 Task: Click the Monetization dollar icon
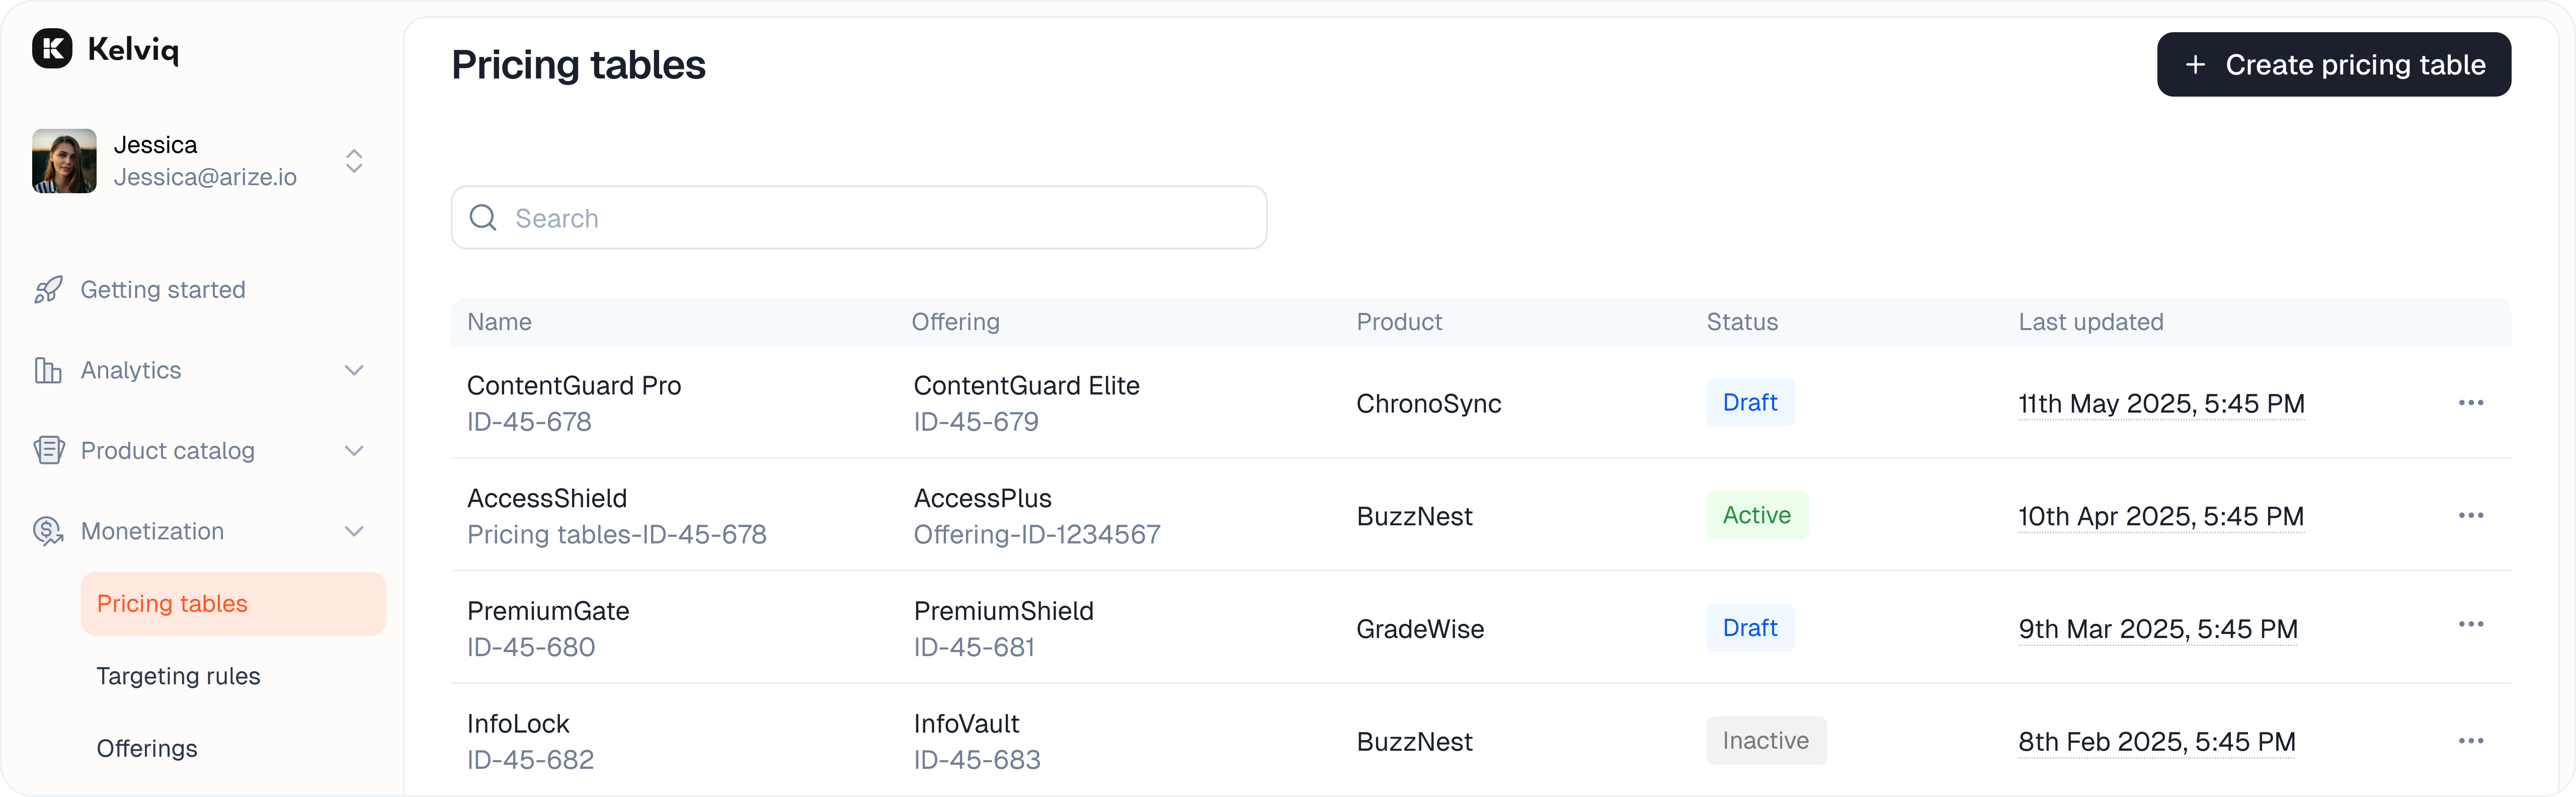(x=48, y=531)
